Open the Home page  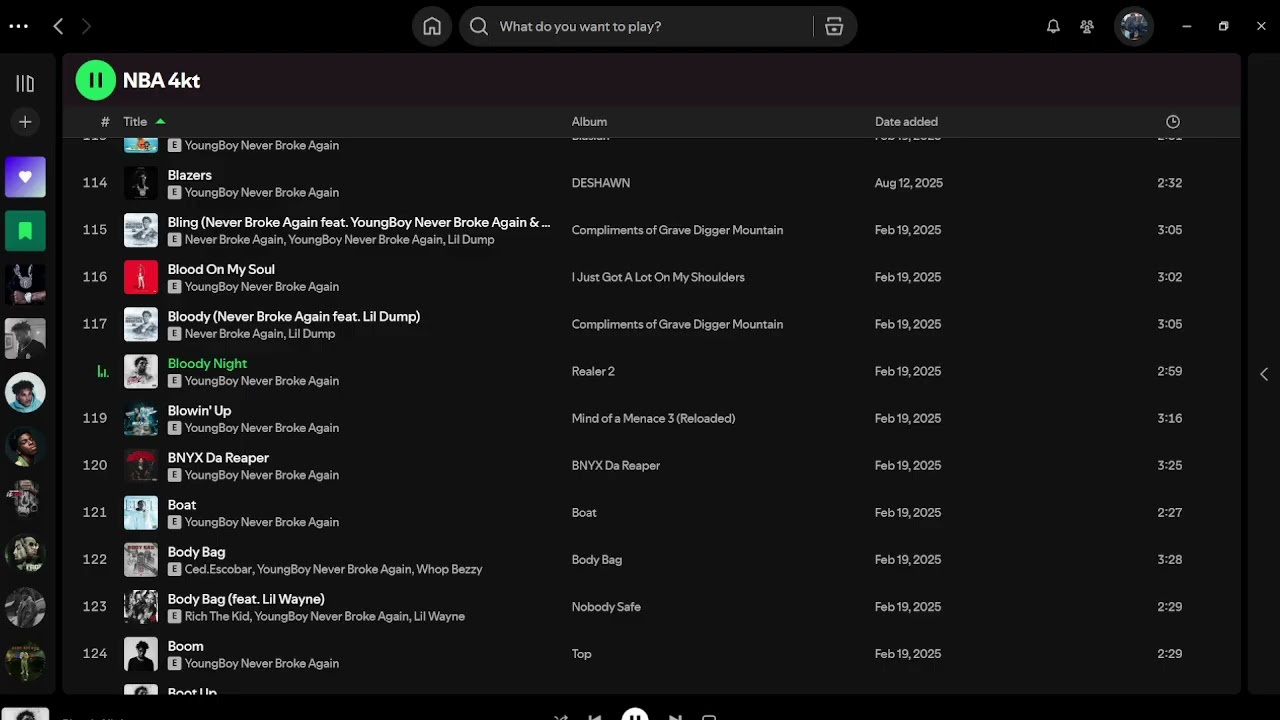[x=432, y=27]
